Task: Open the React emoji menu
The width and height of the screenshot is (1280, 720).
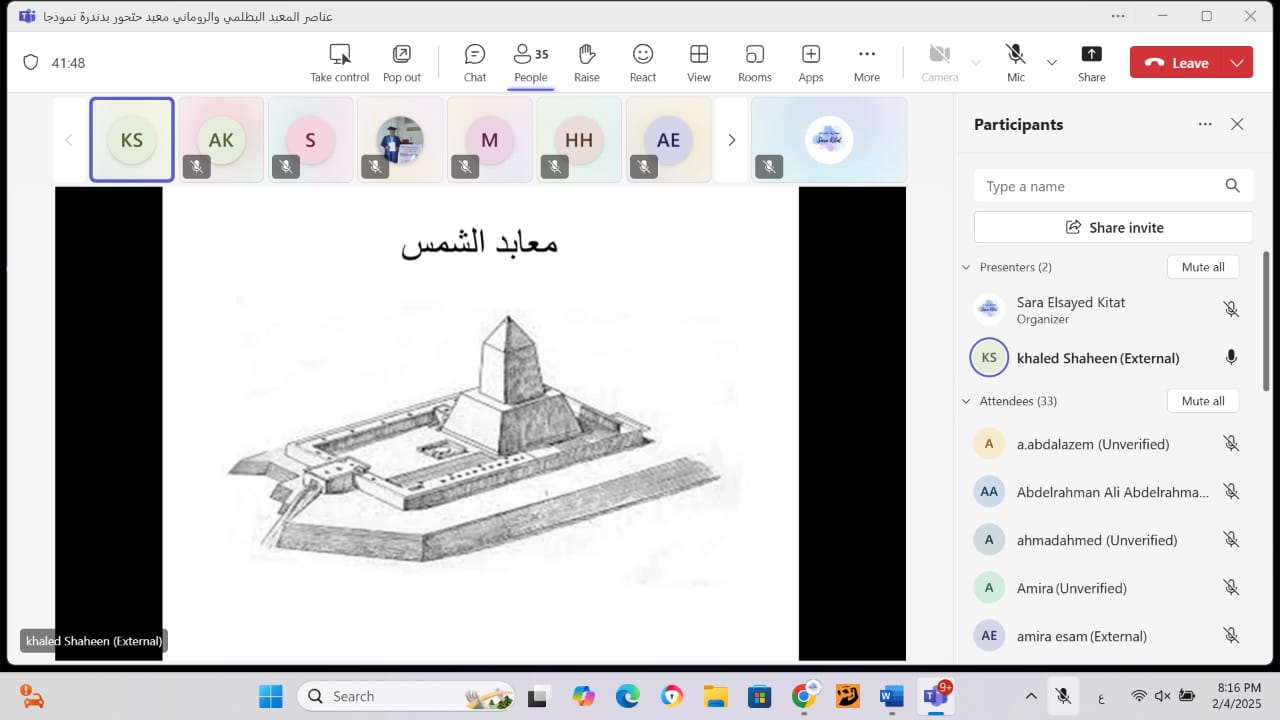Action: pos(643,63)
